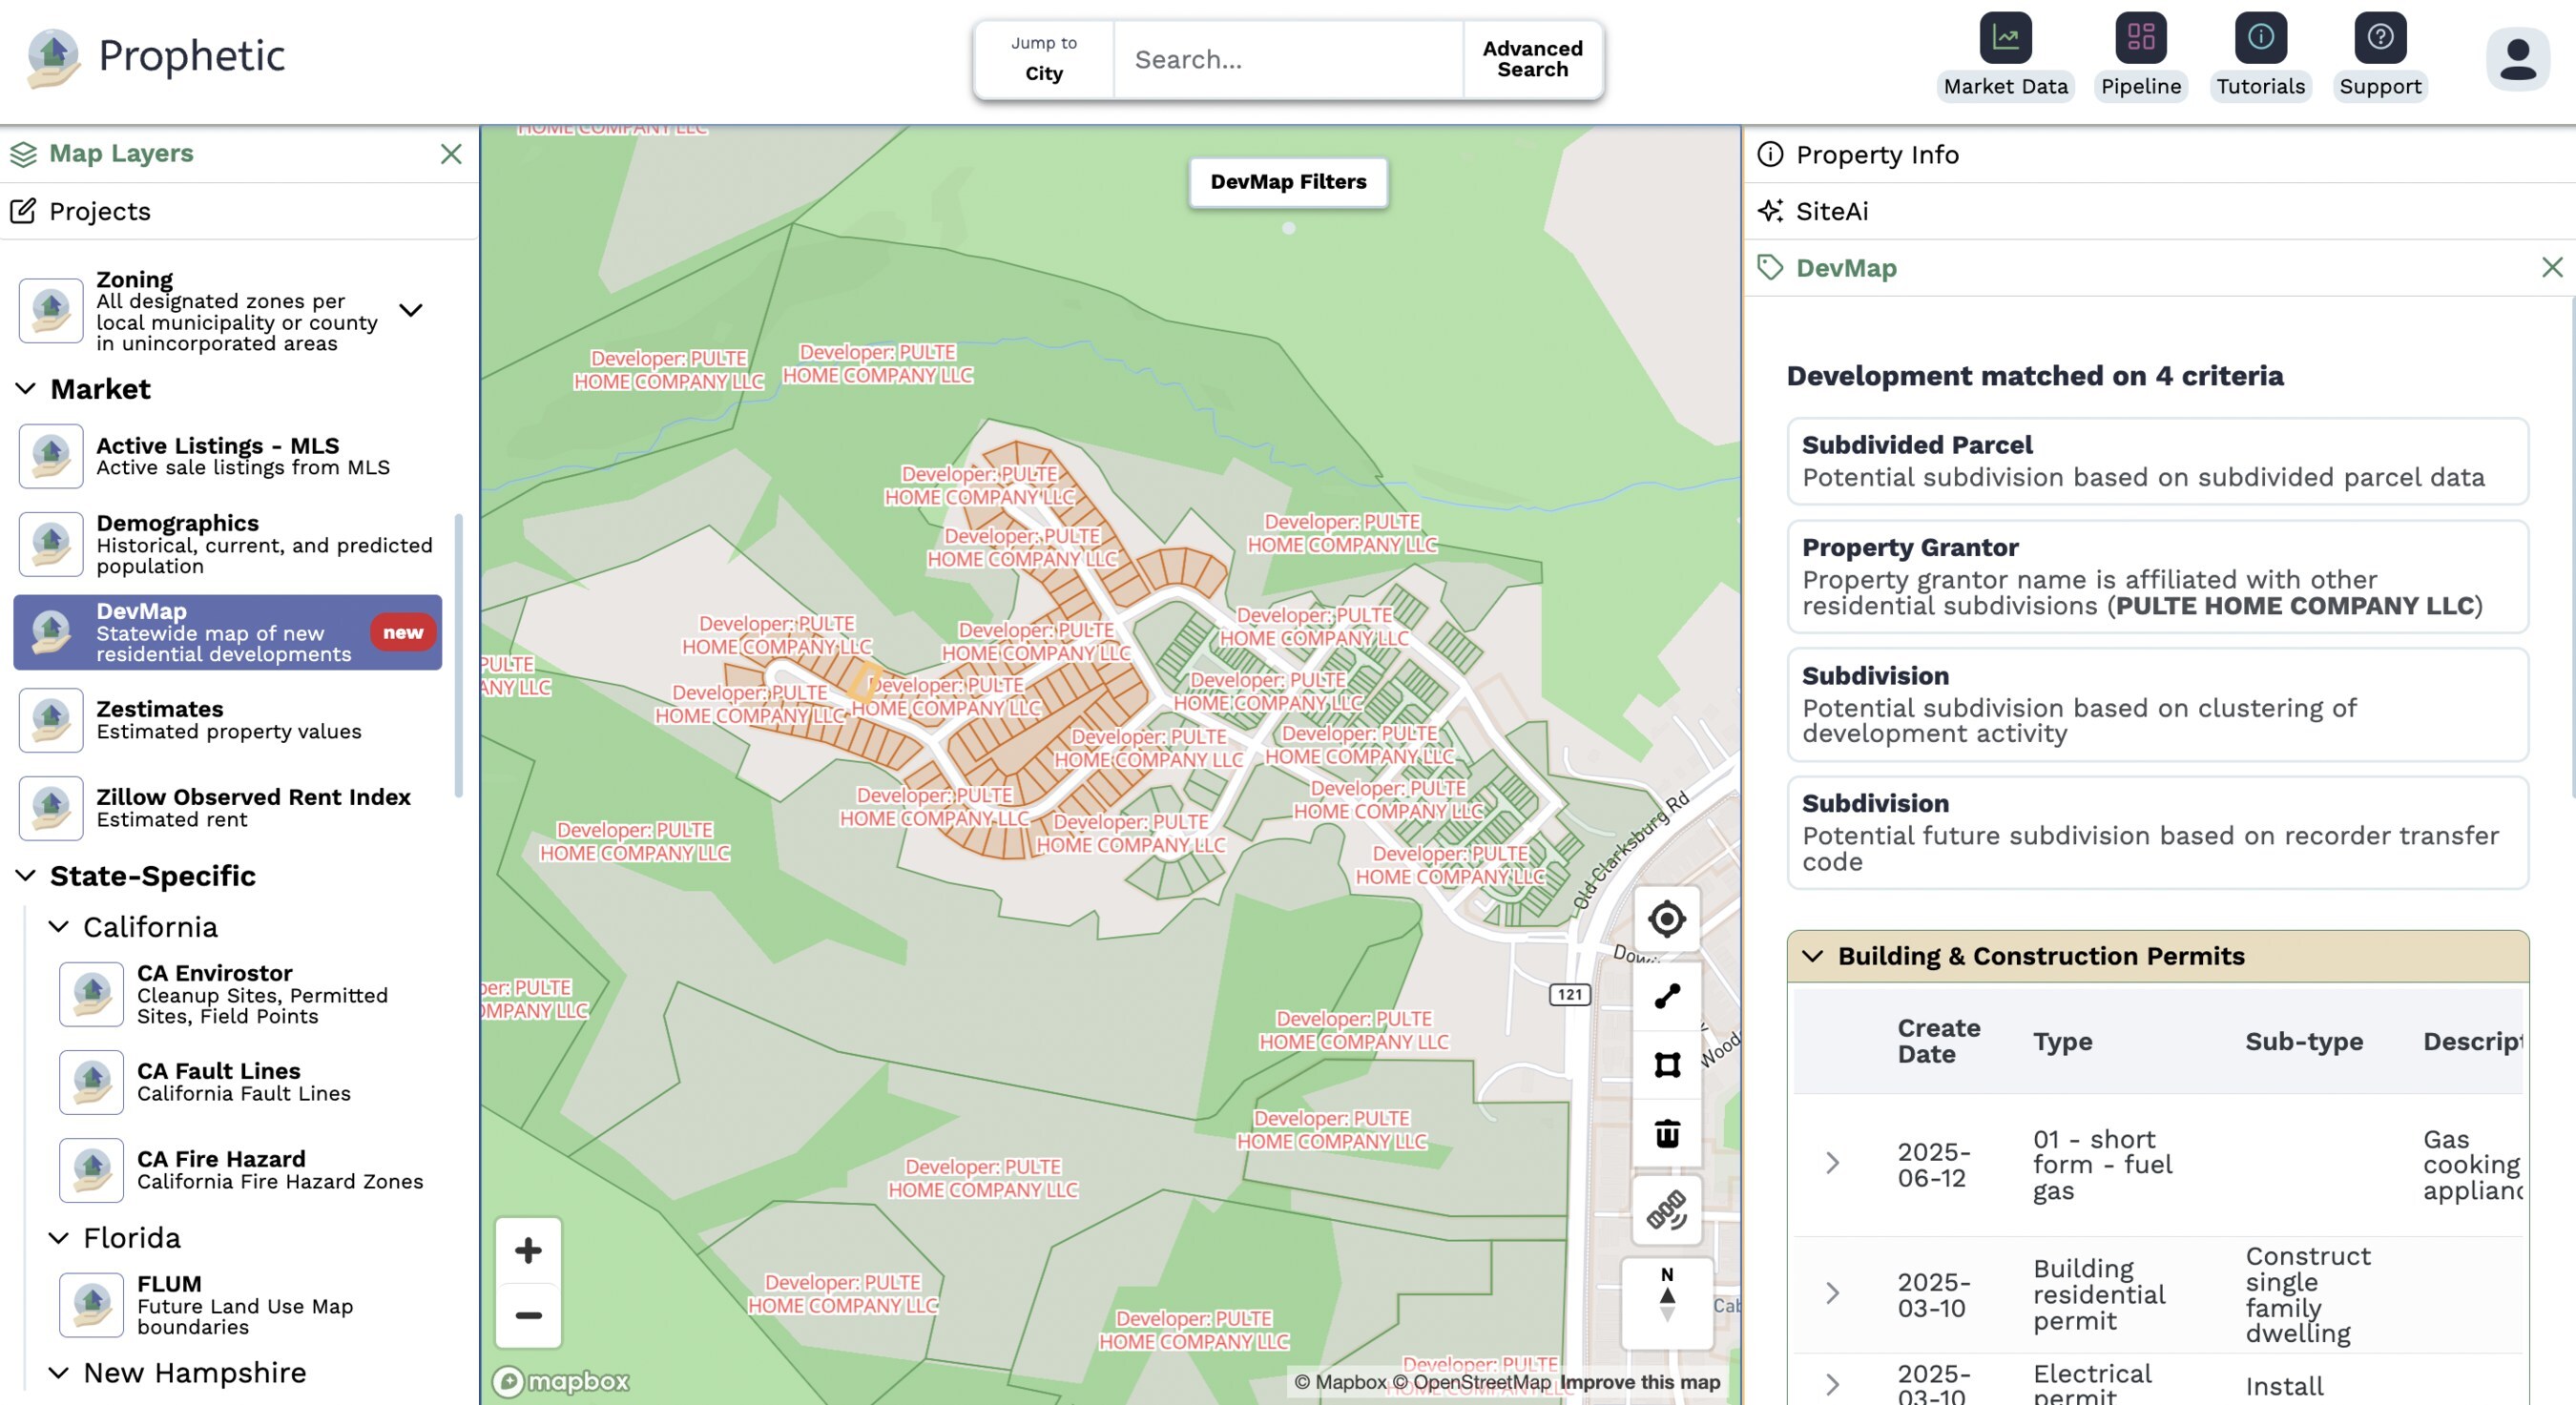Click the Tutorials info icon
2576x1405 pixels.
click(x=2260, y=38)
